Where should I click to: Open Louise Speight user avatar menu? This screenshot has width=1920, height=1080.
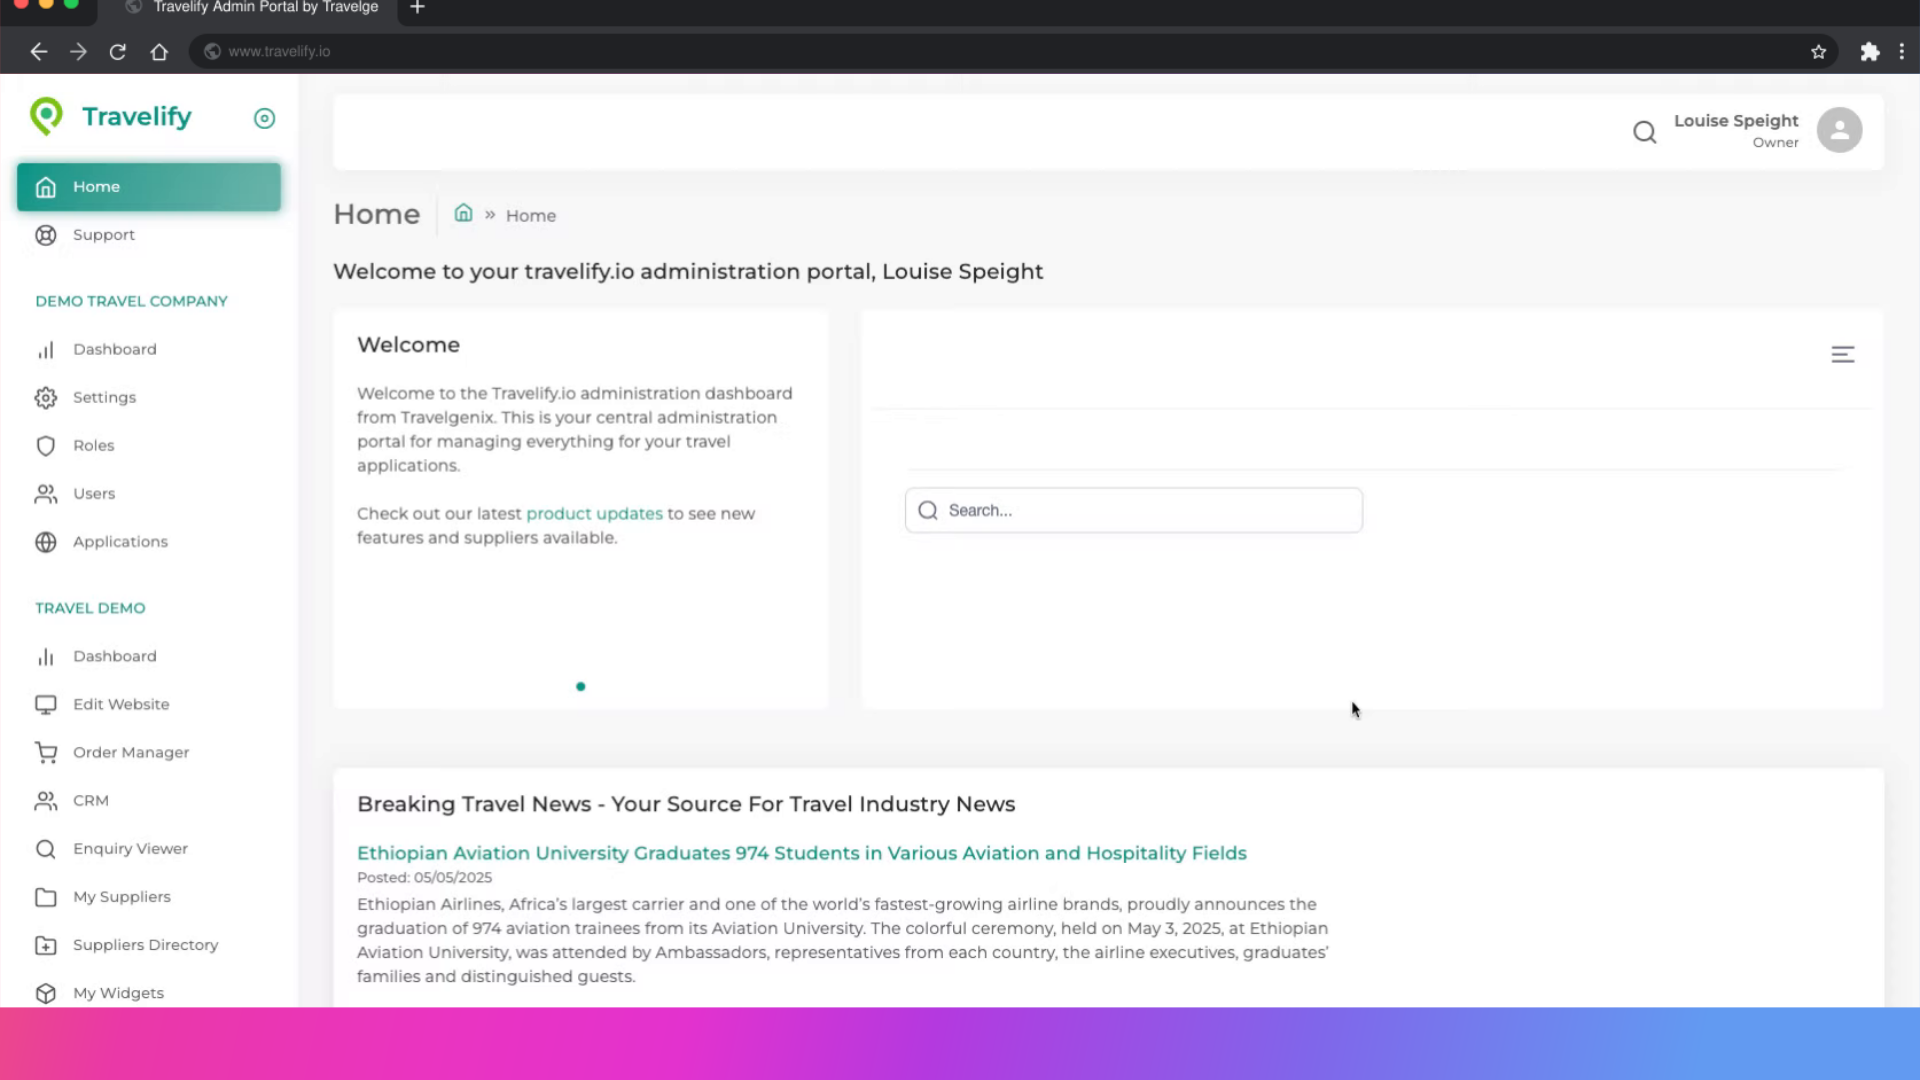click(1839, 130)
